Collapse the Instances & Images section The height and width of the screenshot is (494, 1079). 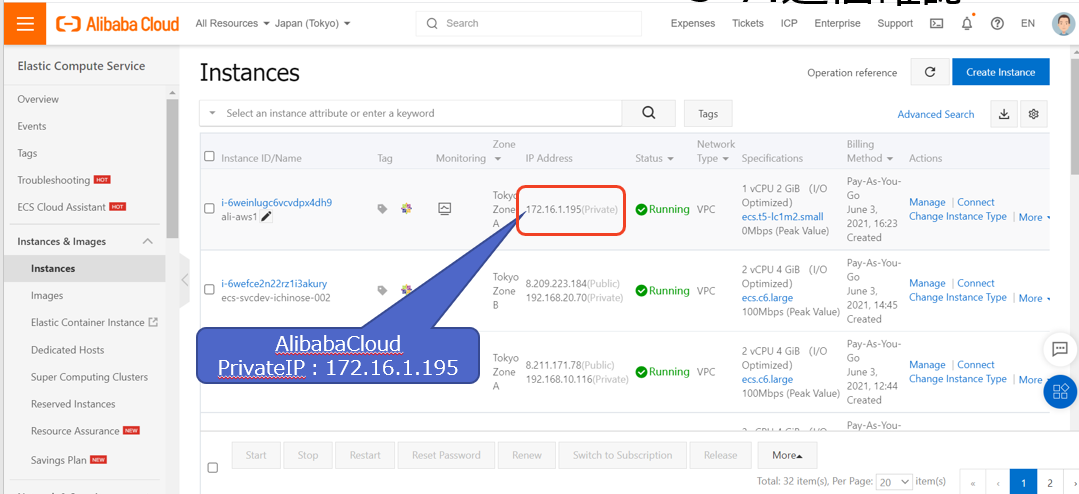147,241
